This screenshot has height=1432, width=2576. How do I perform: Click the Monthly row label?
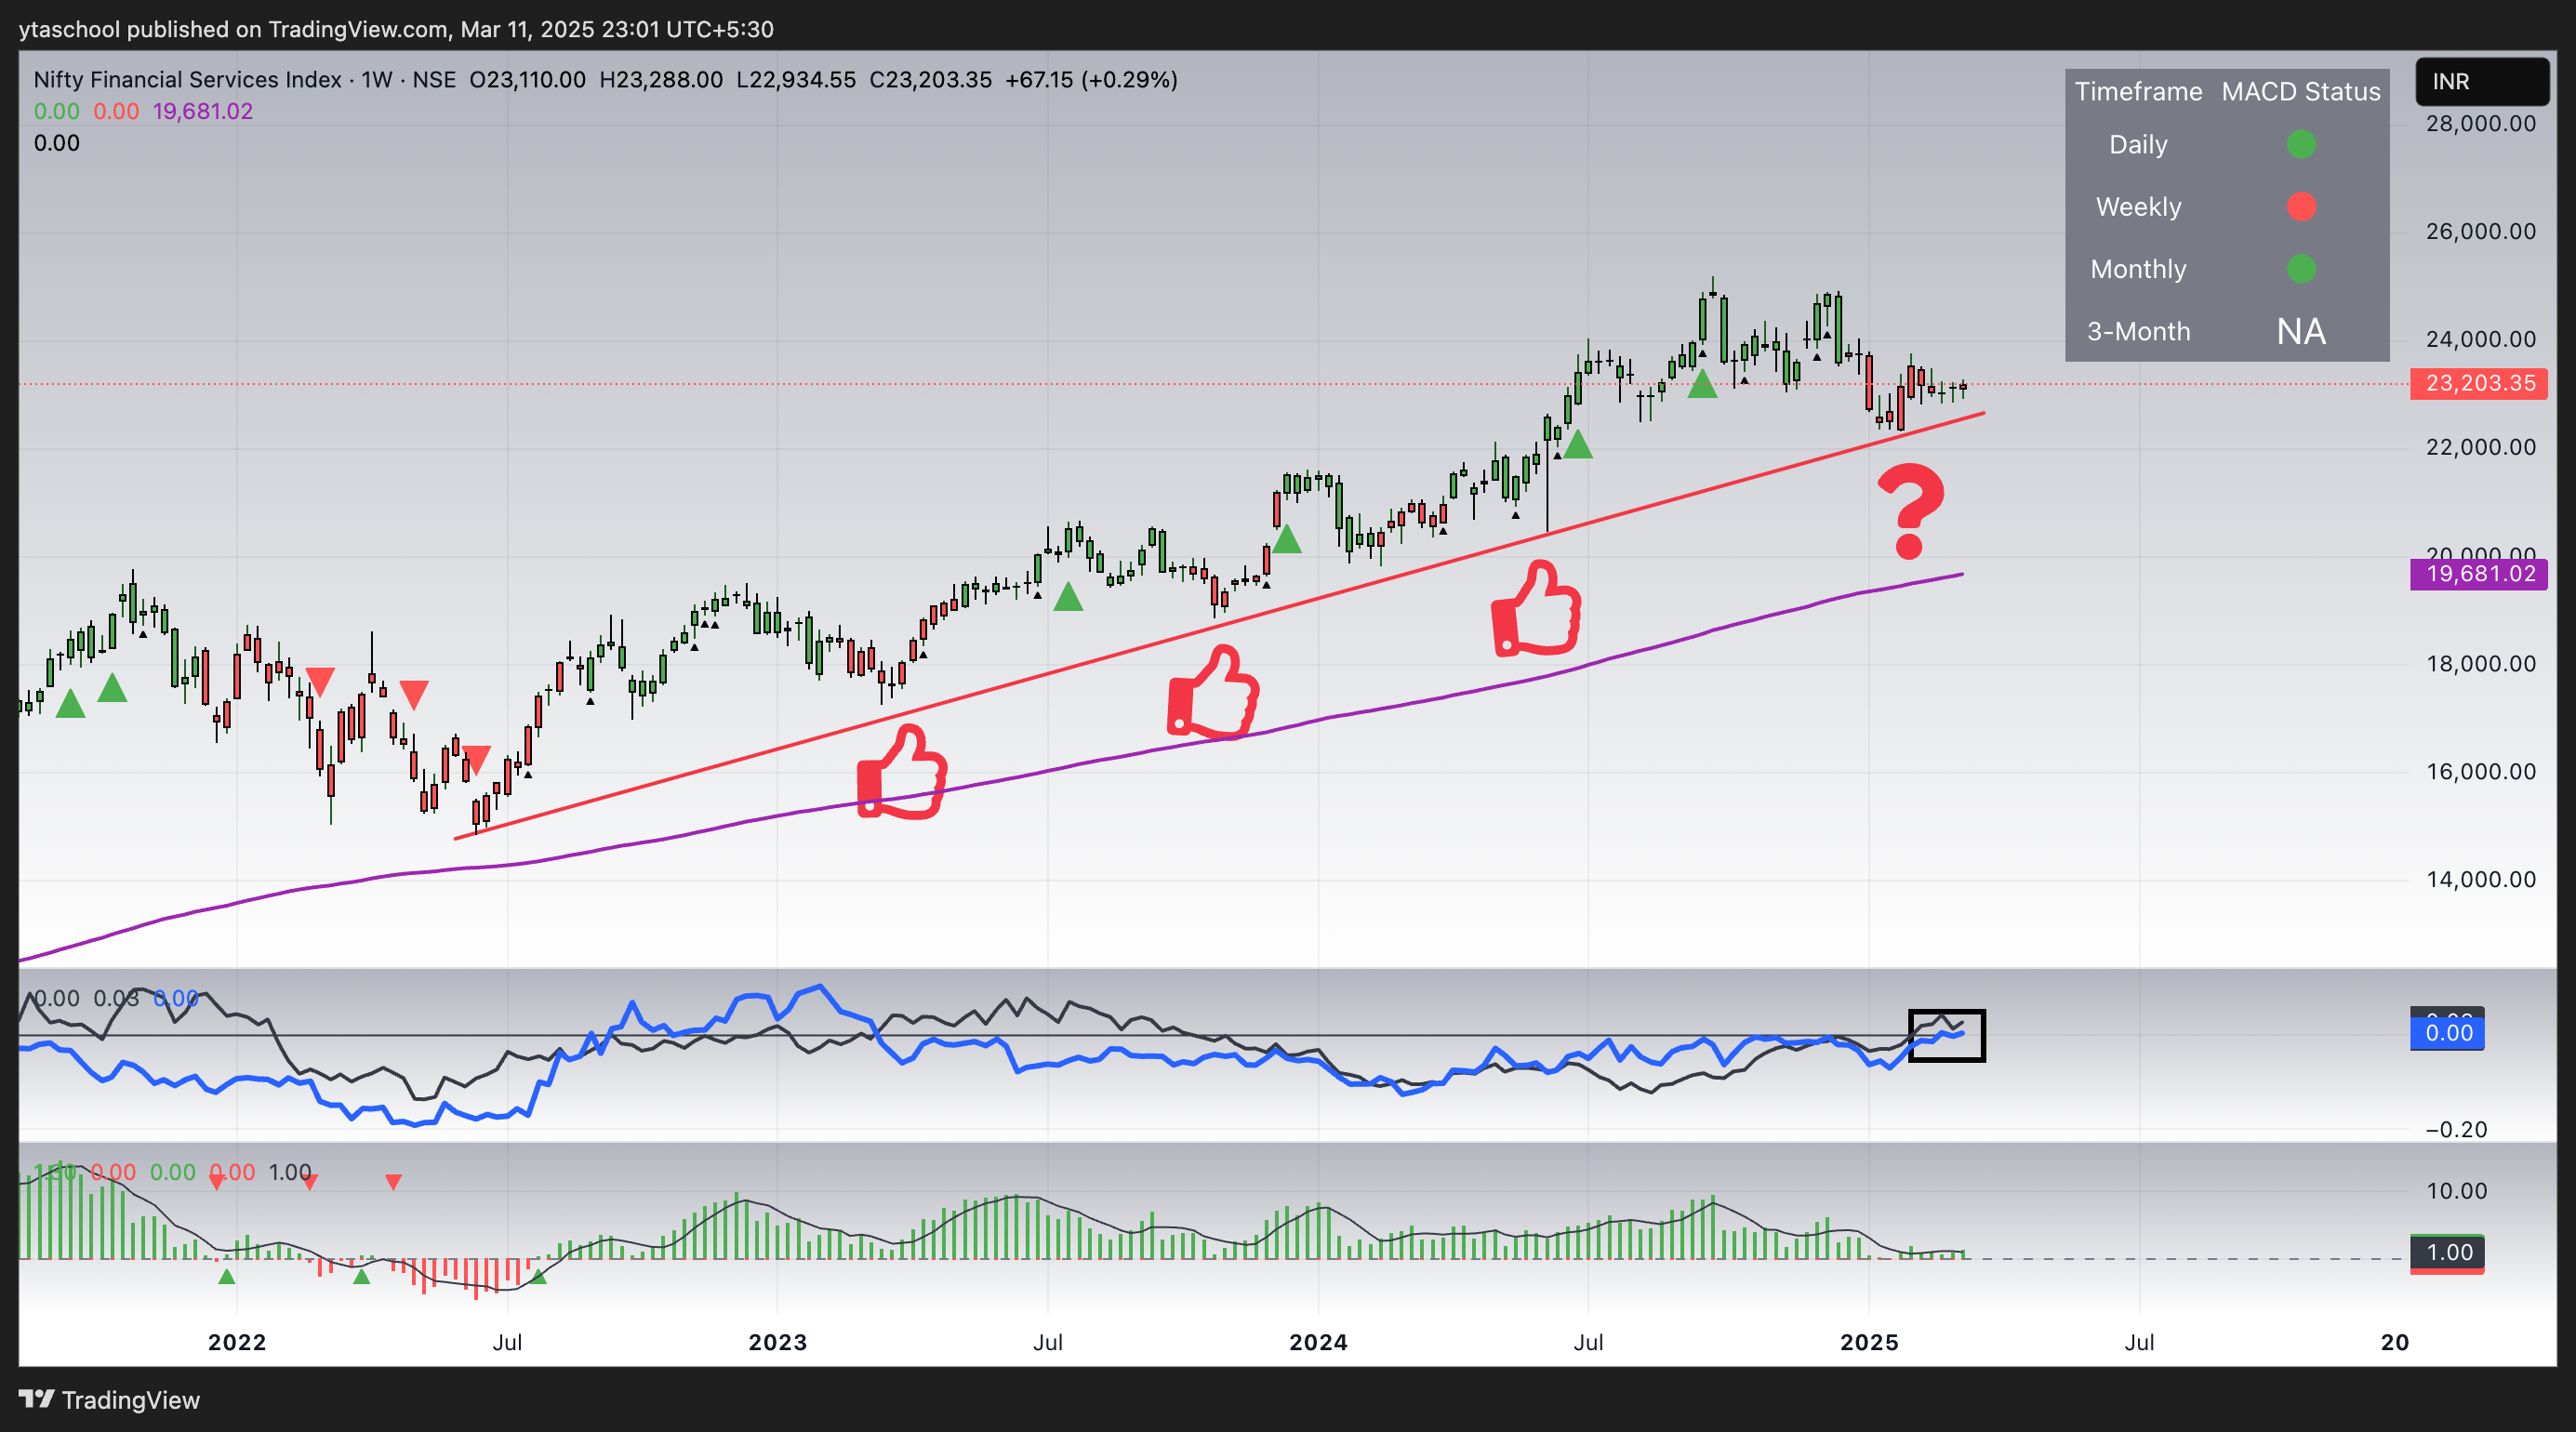(2138, 269)
